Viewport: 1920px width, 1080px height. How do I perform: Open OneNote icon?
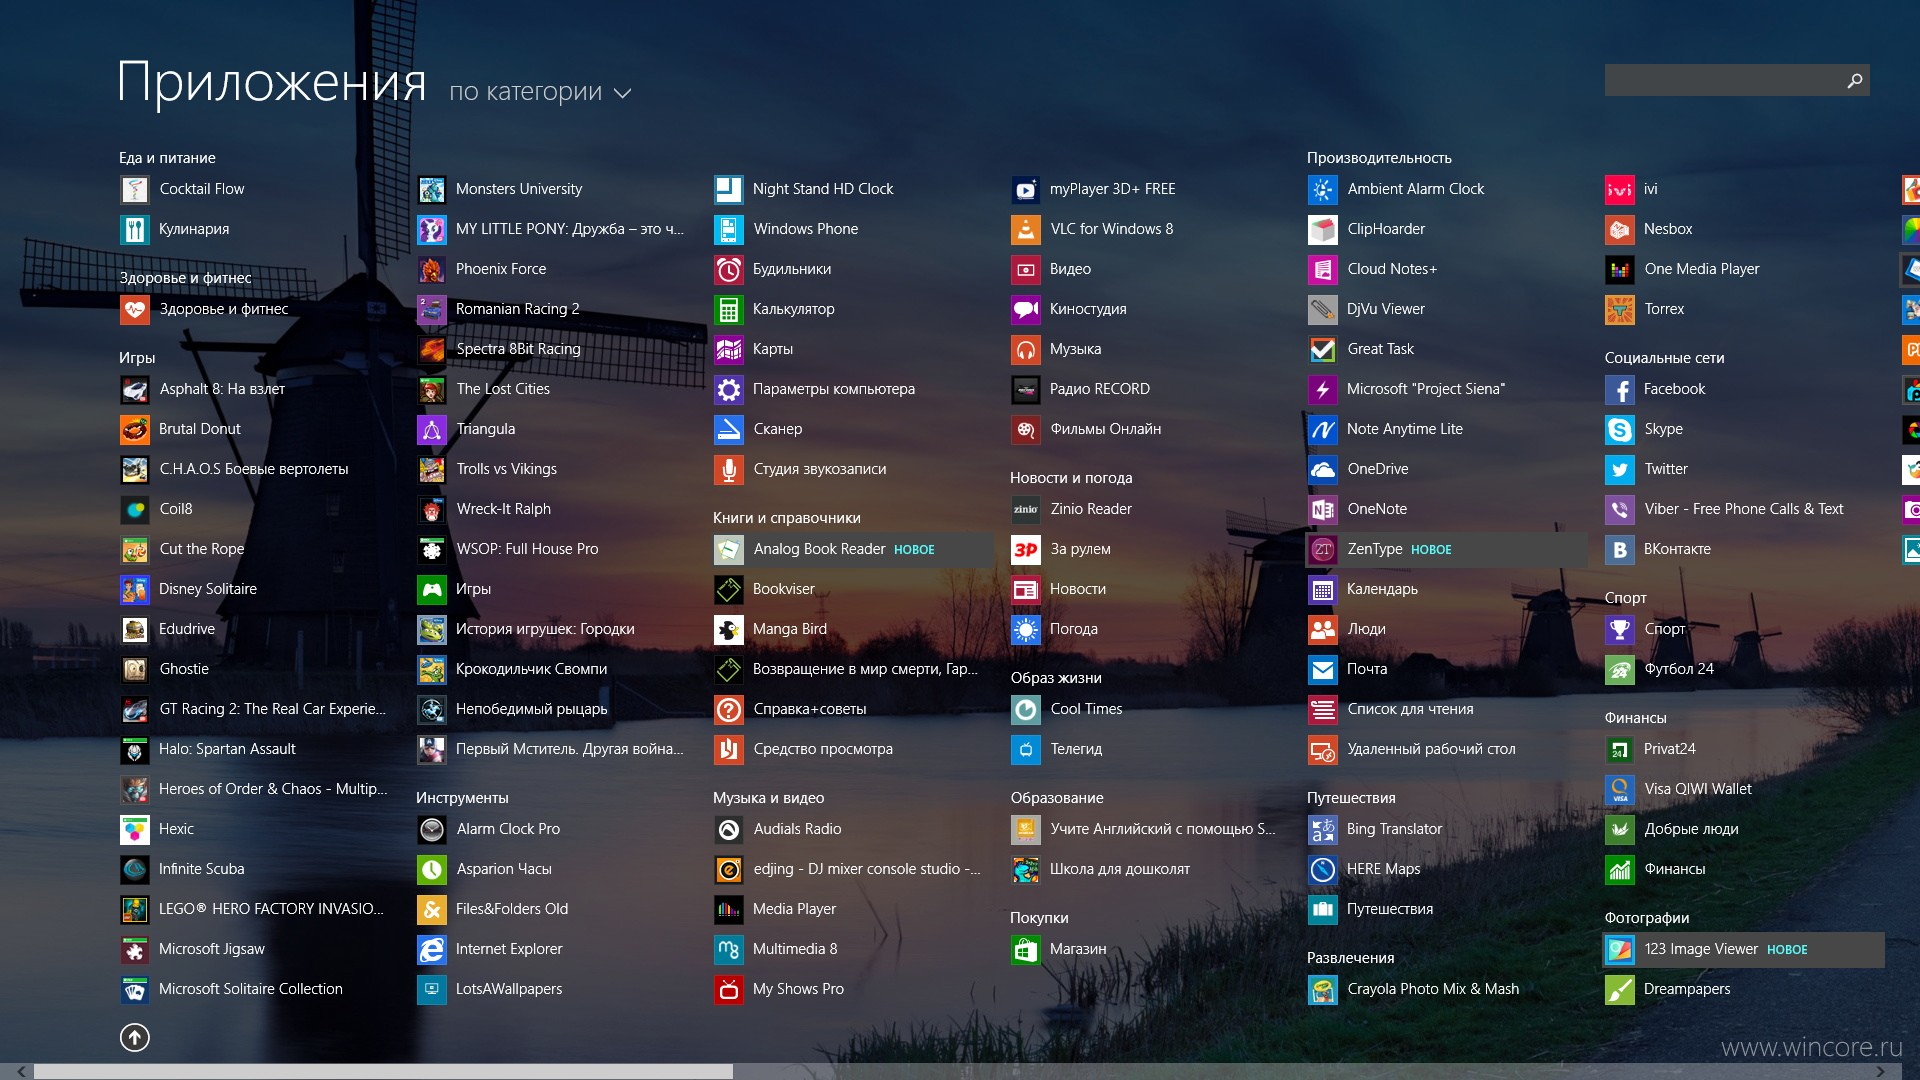1323,509
